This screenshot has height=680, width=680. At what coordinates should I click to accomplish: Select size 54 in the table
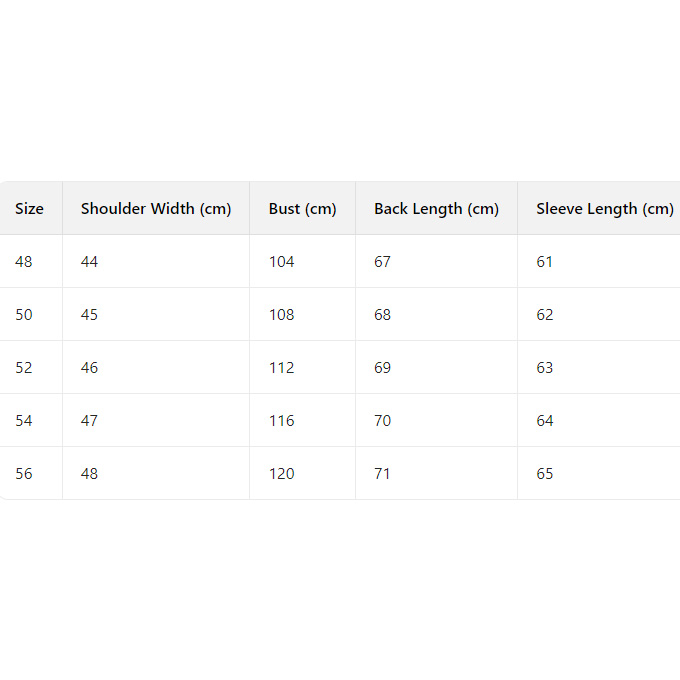pyautogui.click(x=24, y=421)
